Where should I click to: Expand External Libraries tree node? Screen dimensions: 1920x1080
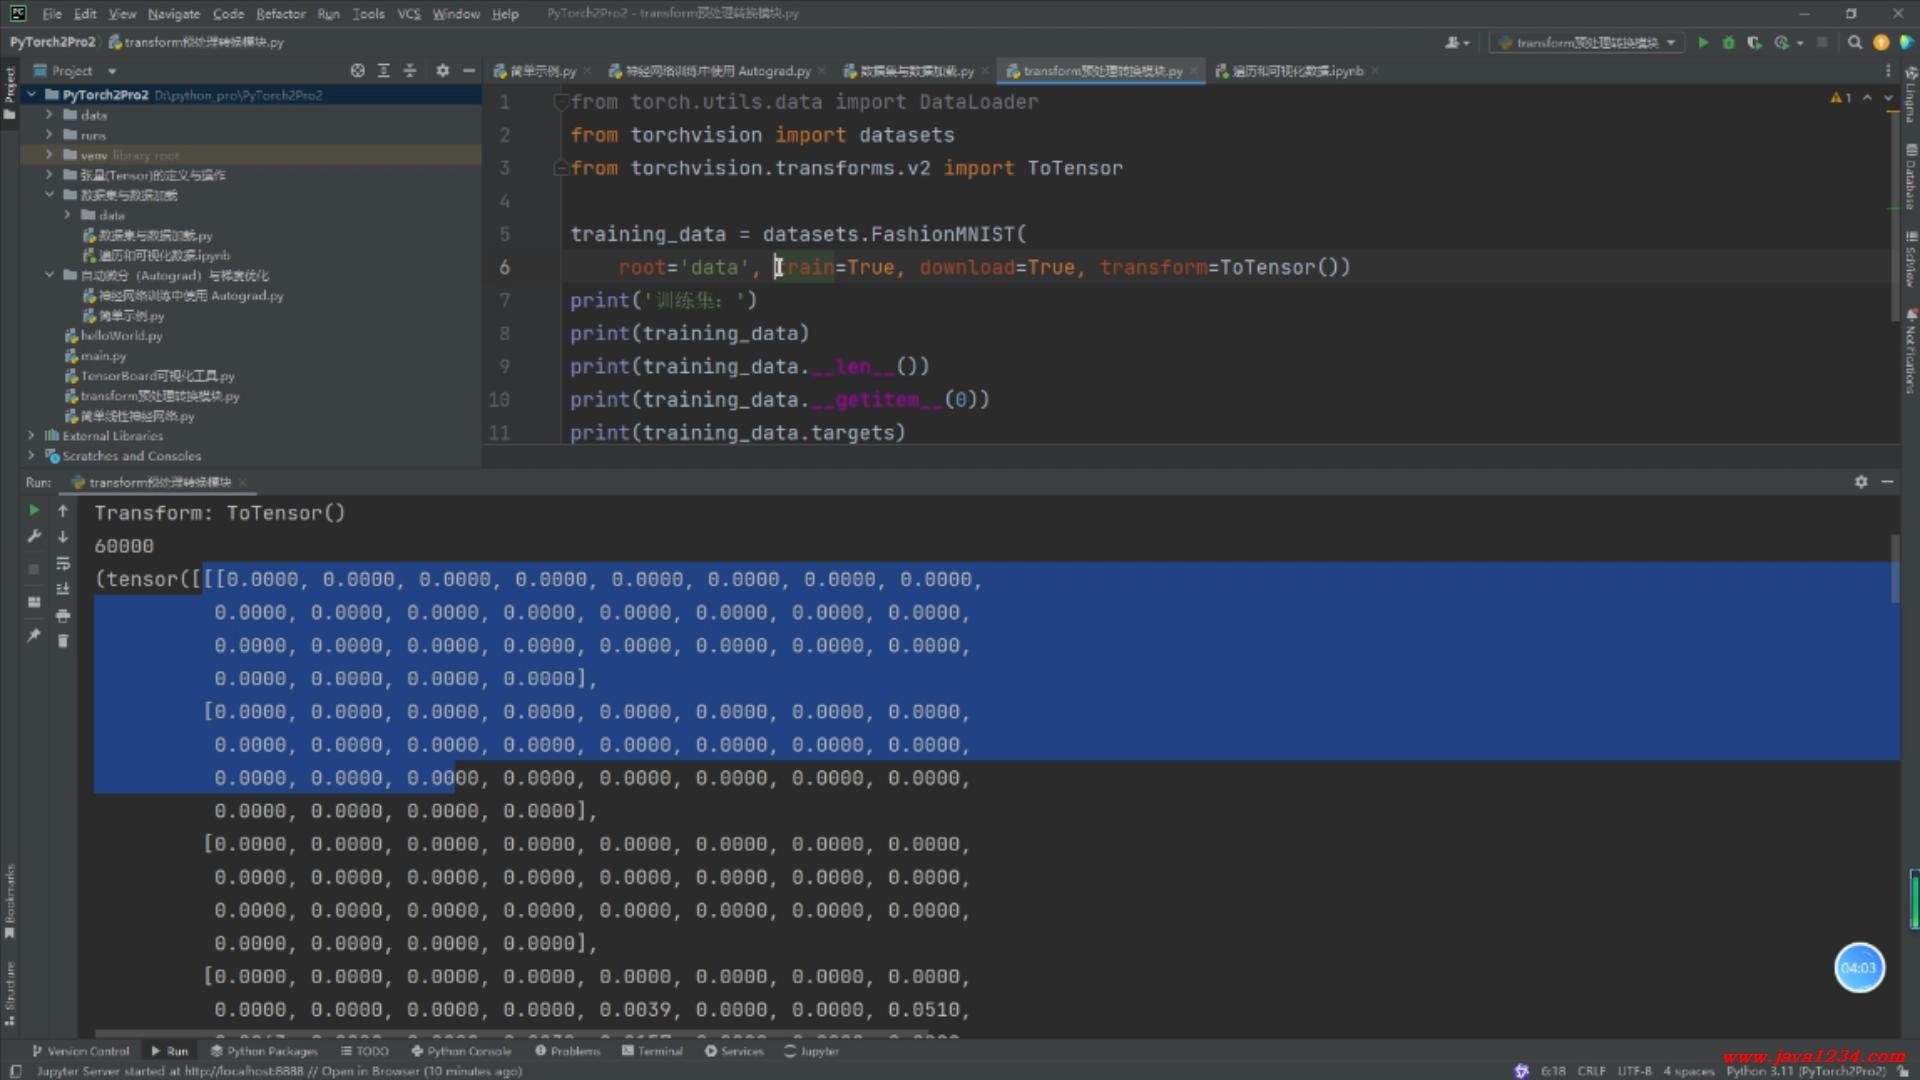point(31,436)
